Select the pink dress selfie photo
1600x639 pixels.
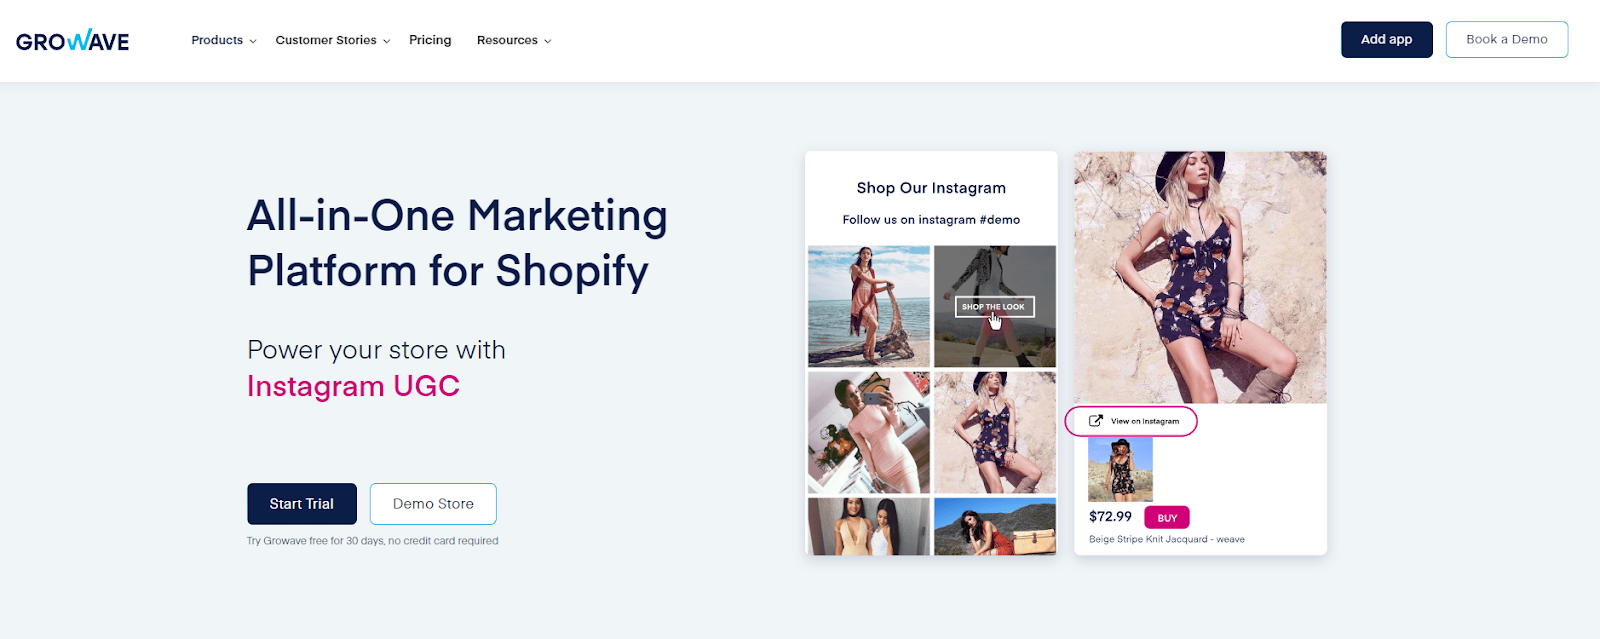(x=869, y=432)
